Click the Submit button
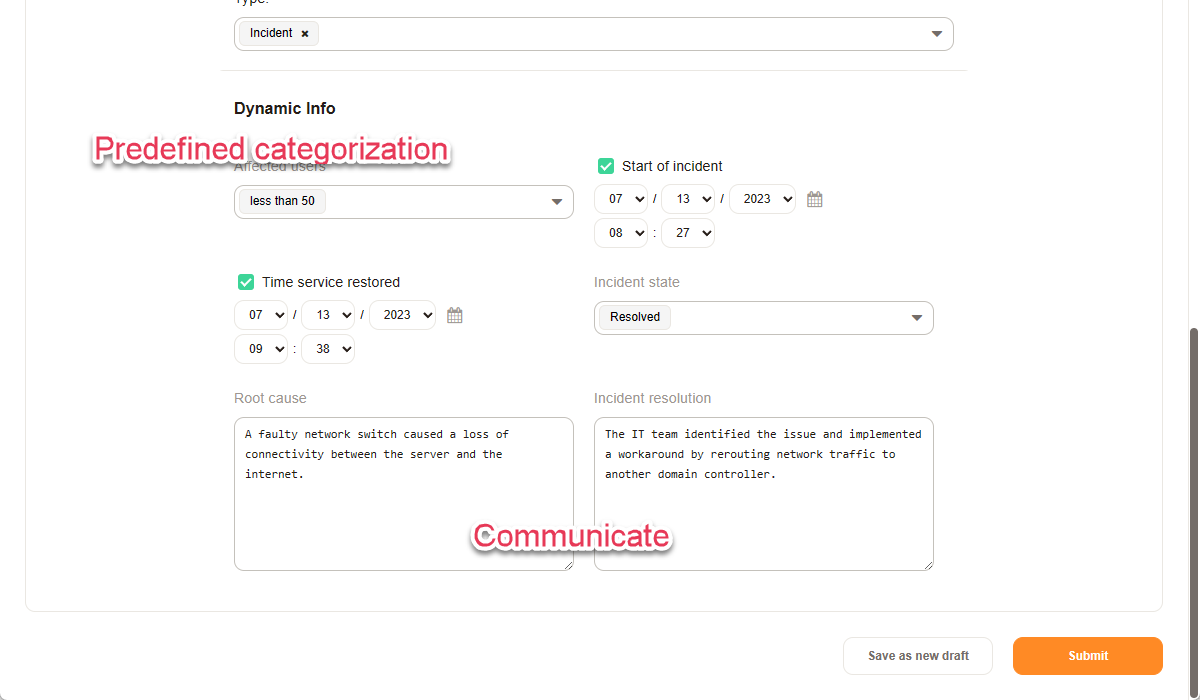Screen dimensions: 1200x700 1087,656
